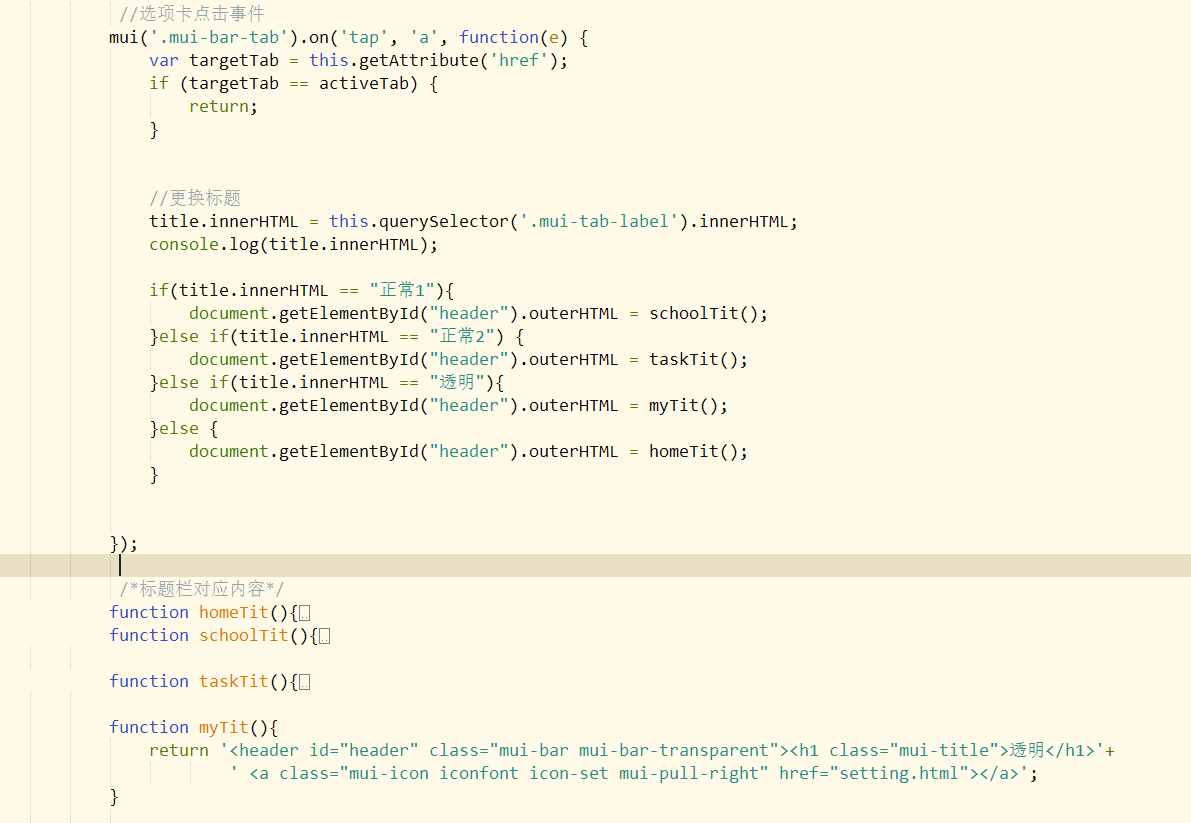The width and height of the screenshot is (1191, 823).
Task: Place cursor on the highlighted empty line
Action: (x=596, y=566)
